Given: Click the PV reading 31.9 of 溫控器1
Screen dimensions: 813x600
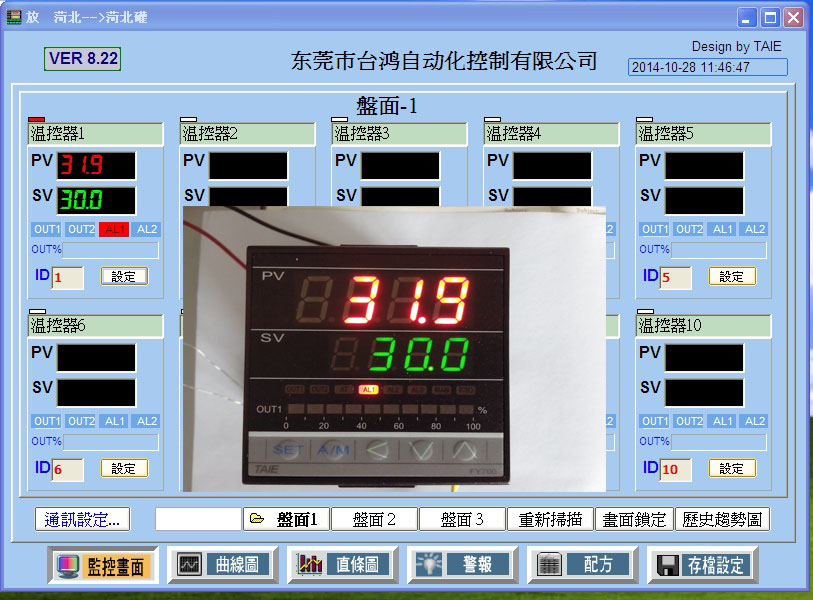Looking at the screenshot, I should 96,165.
